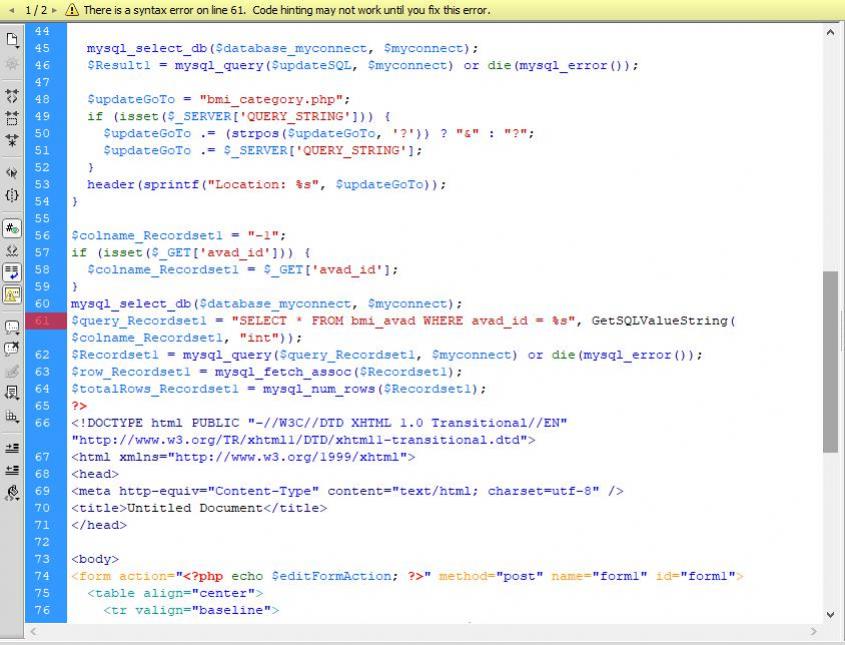Click the header(sprintf("Location: %s" line
845x645 pixels.
(267, 184)
